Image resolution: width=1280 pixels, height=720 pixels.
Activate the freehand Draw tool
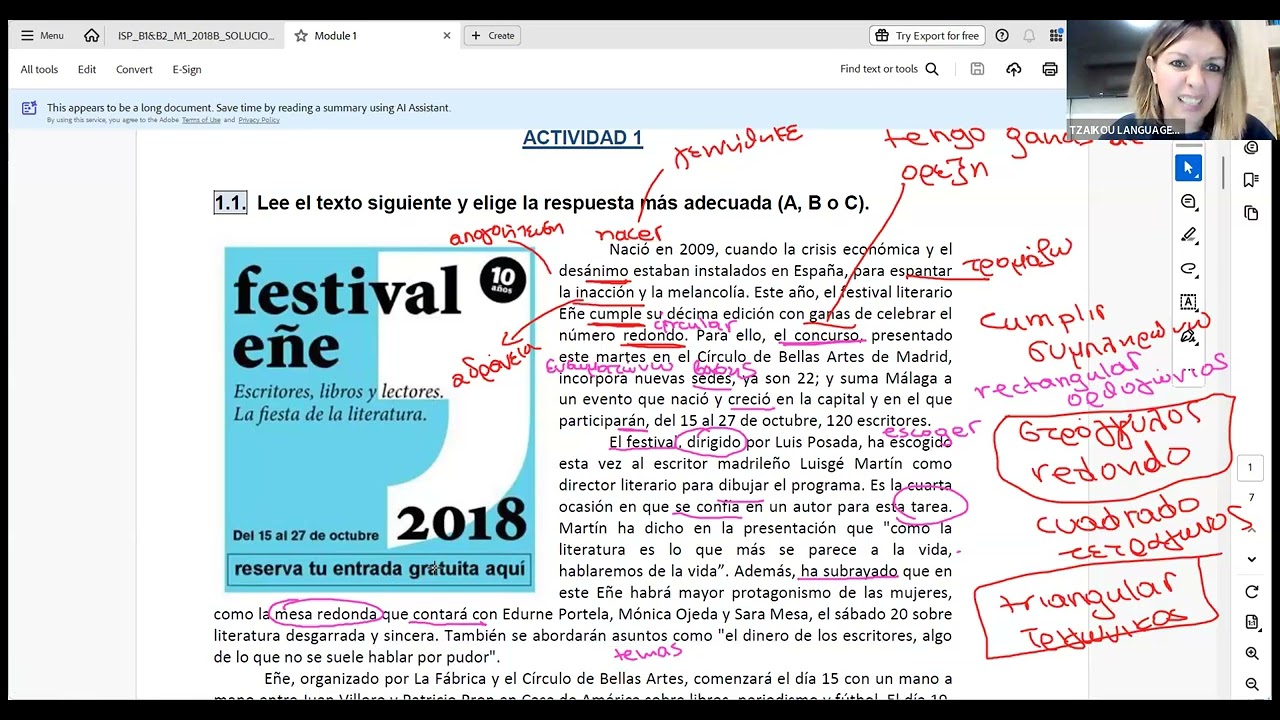(1188, 269)
